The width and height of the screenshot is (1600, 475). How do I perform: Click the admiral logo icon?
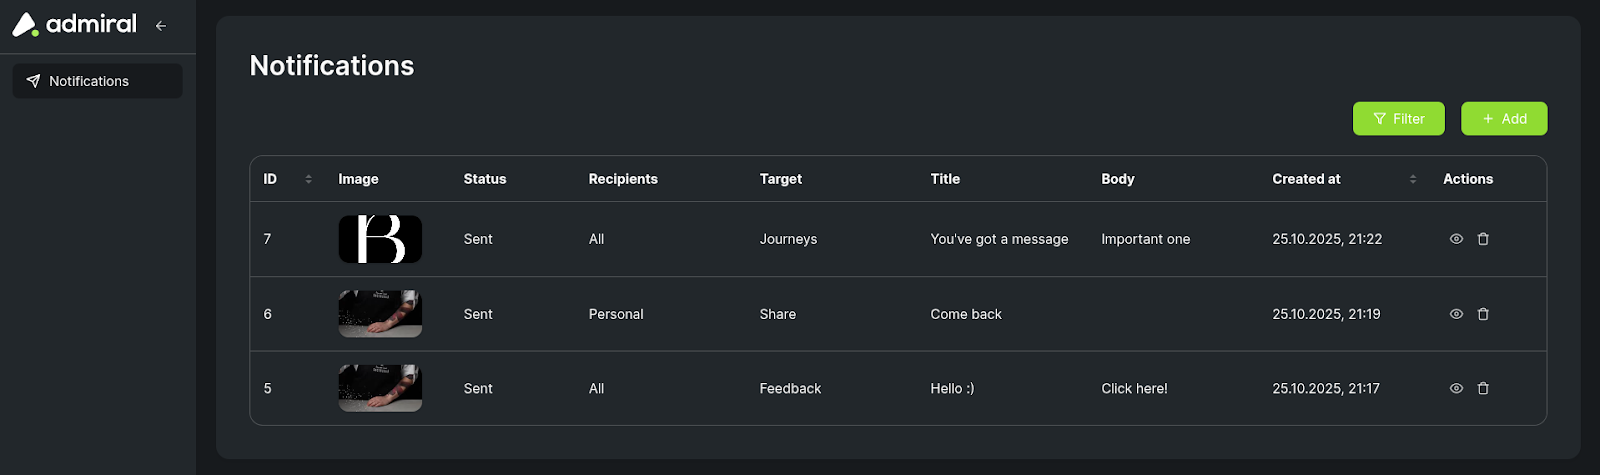25,24
